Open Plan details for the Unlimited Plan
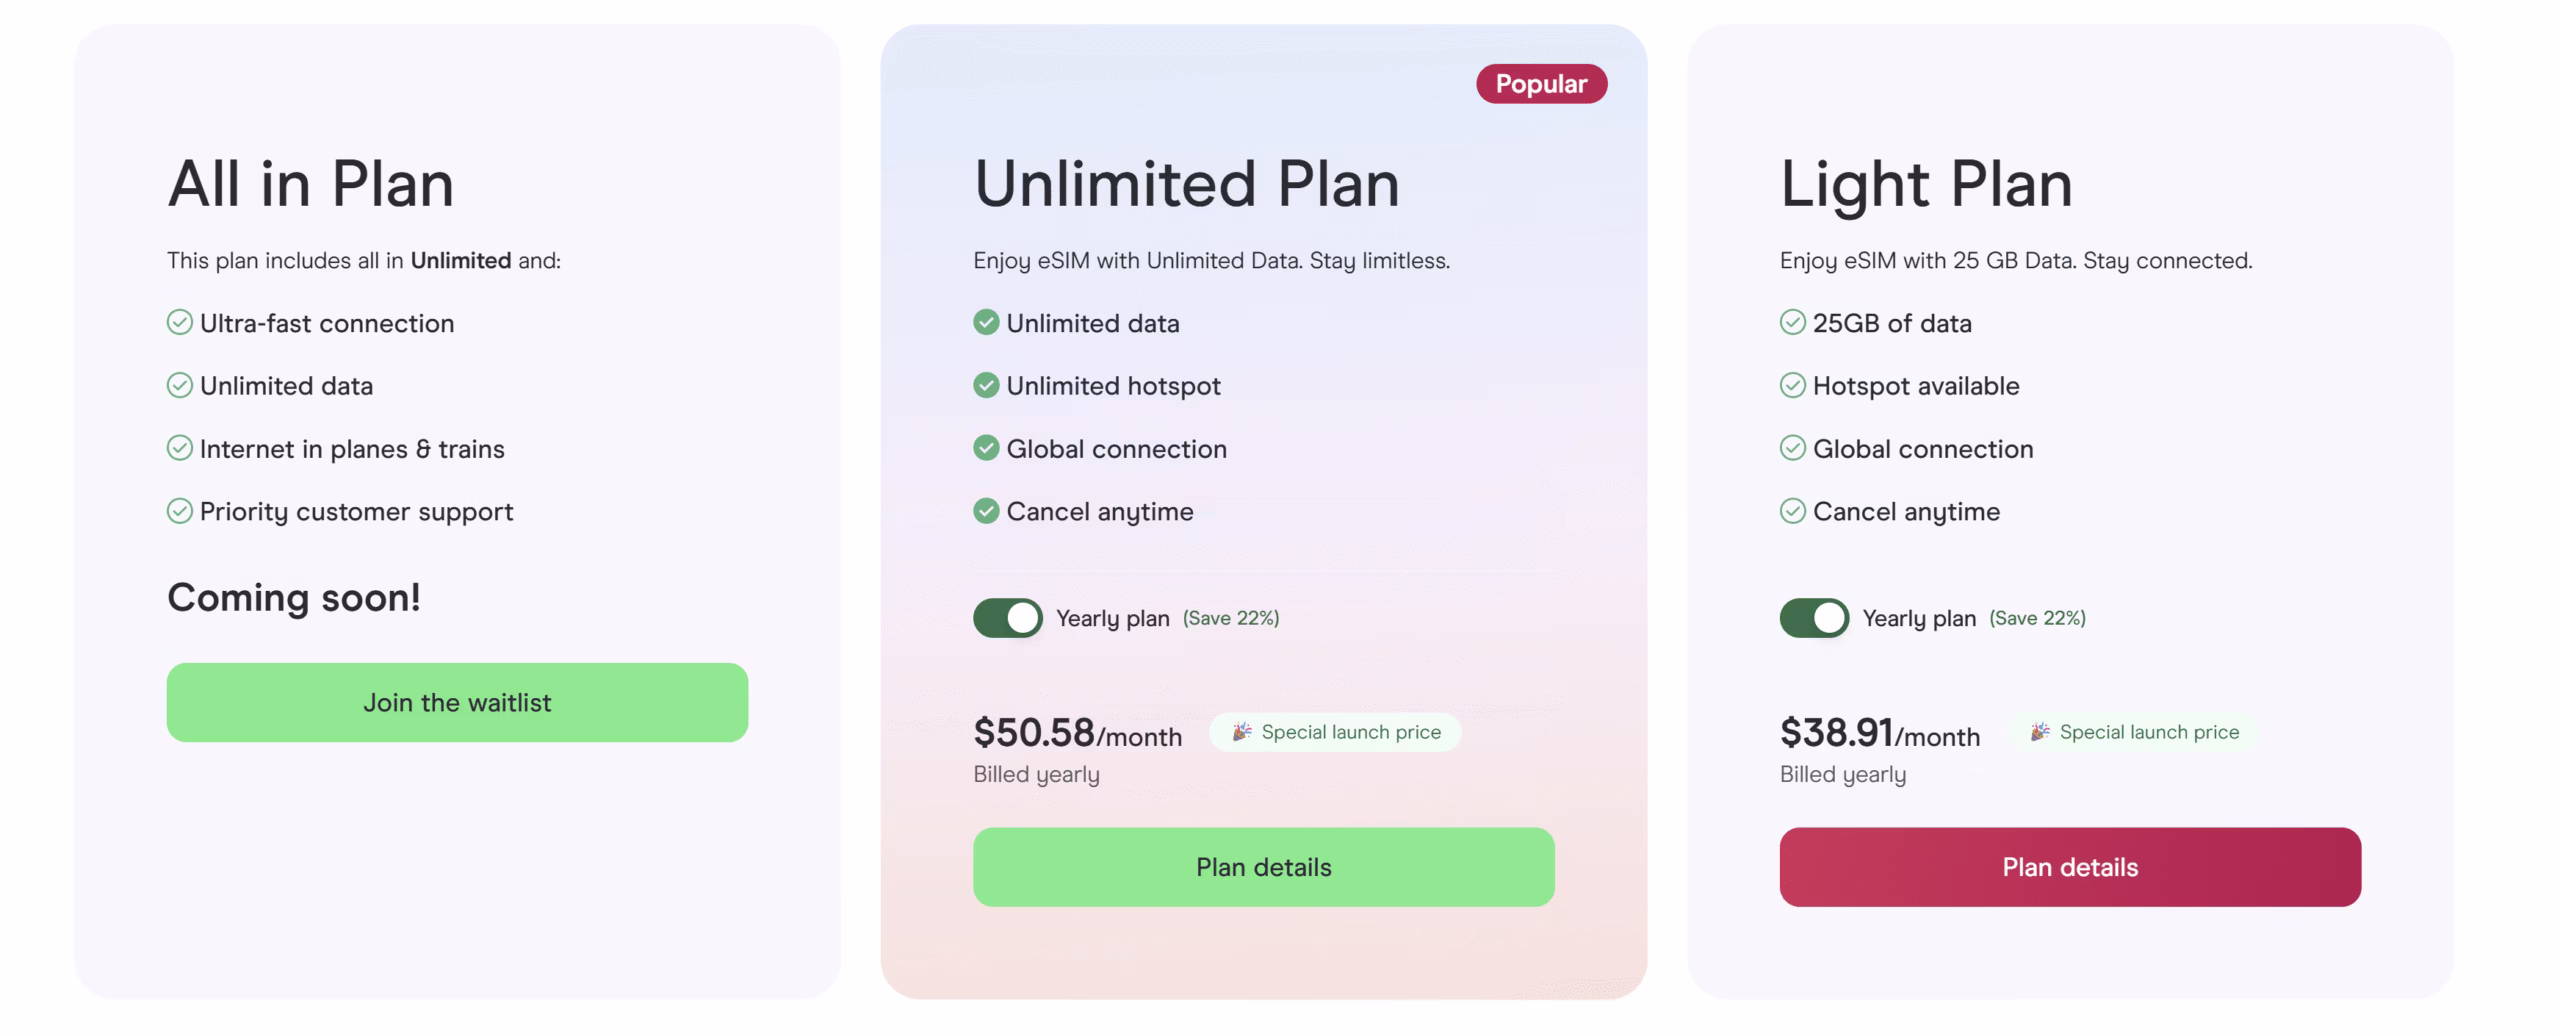2560x1034 pixels. point(1262,866)
